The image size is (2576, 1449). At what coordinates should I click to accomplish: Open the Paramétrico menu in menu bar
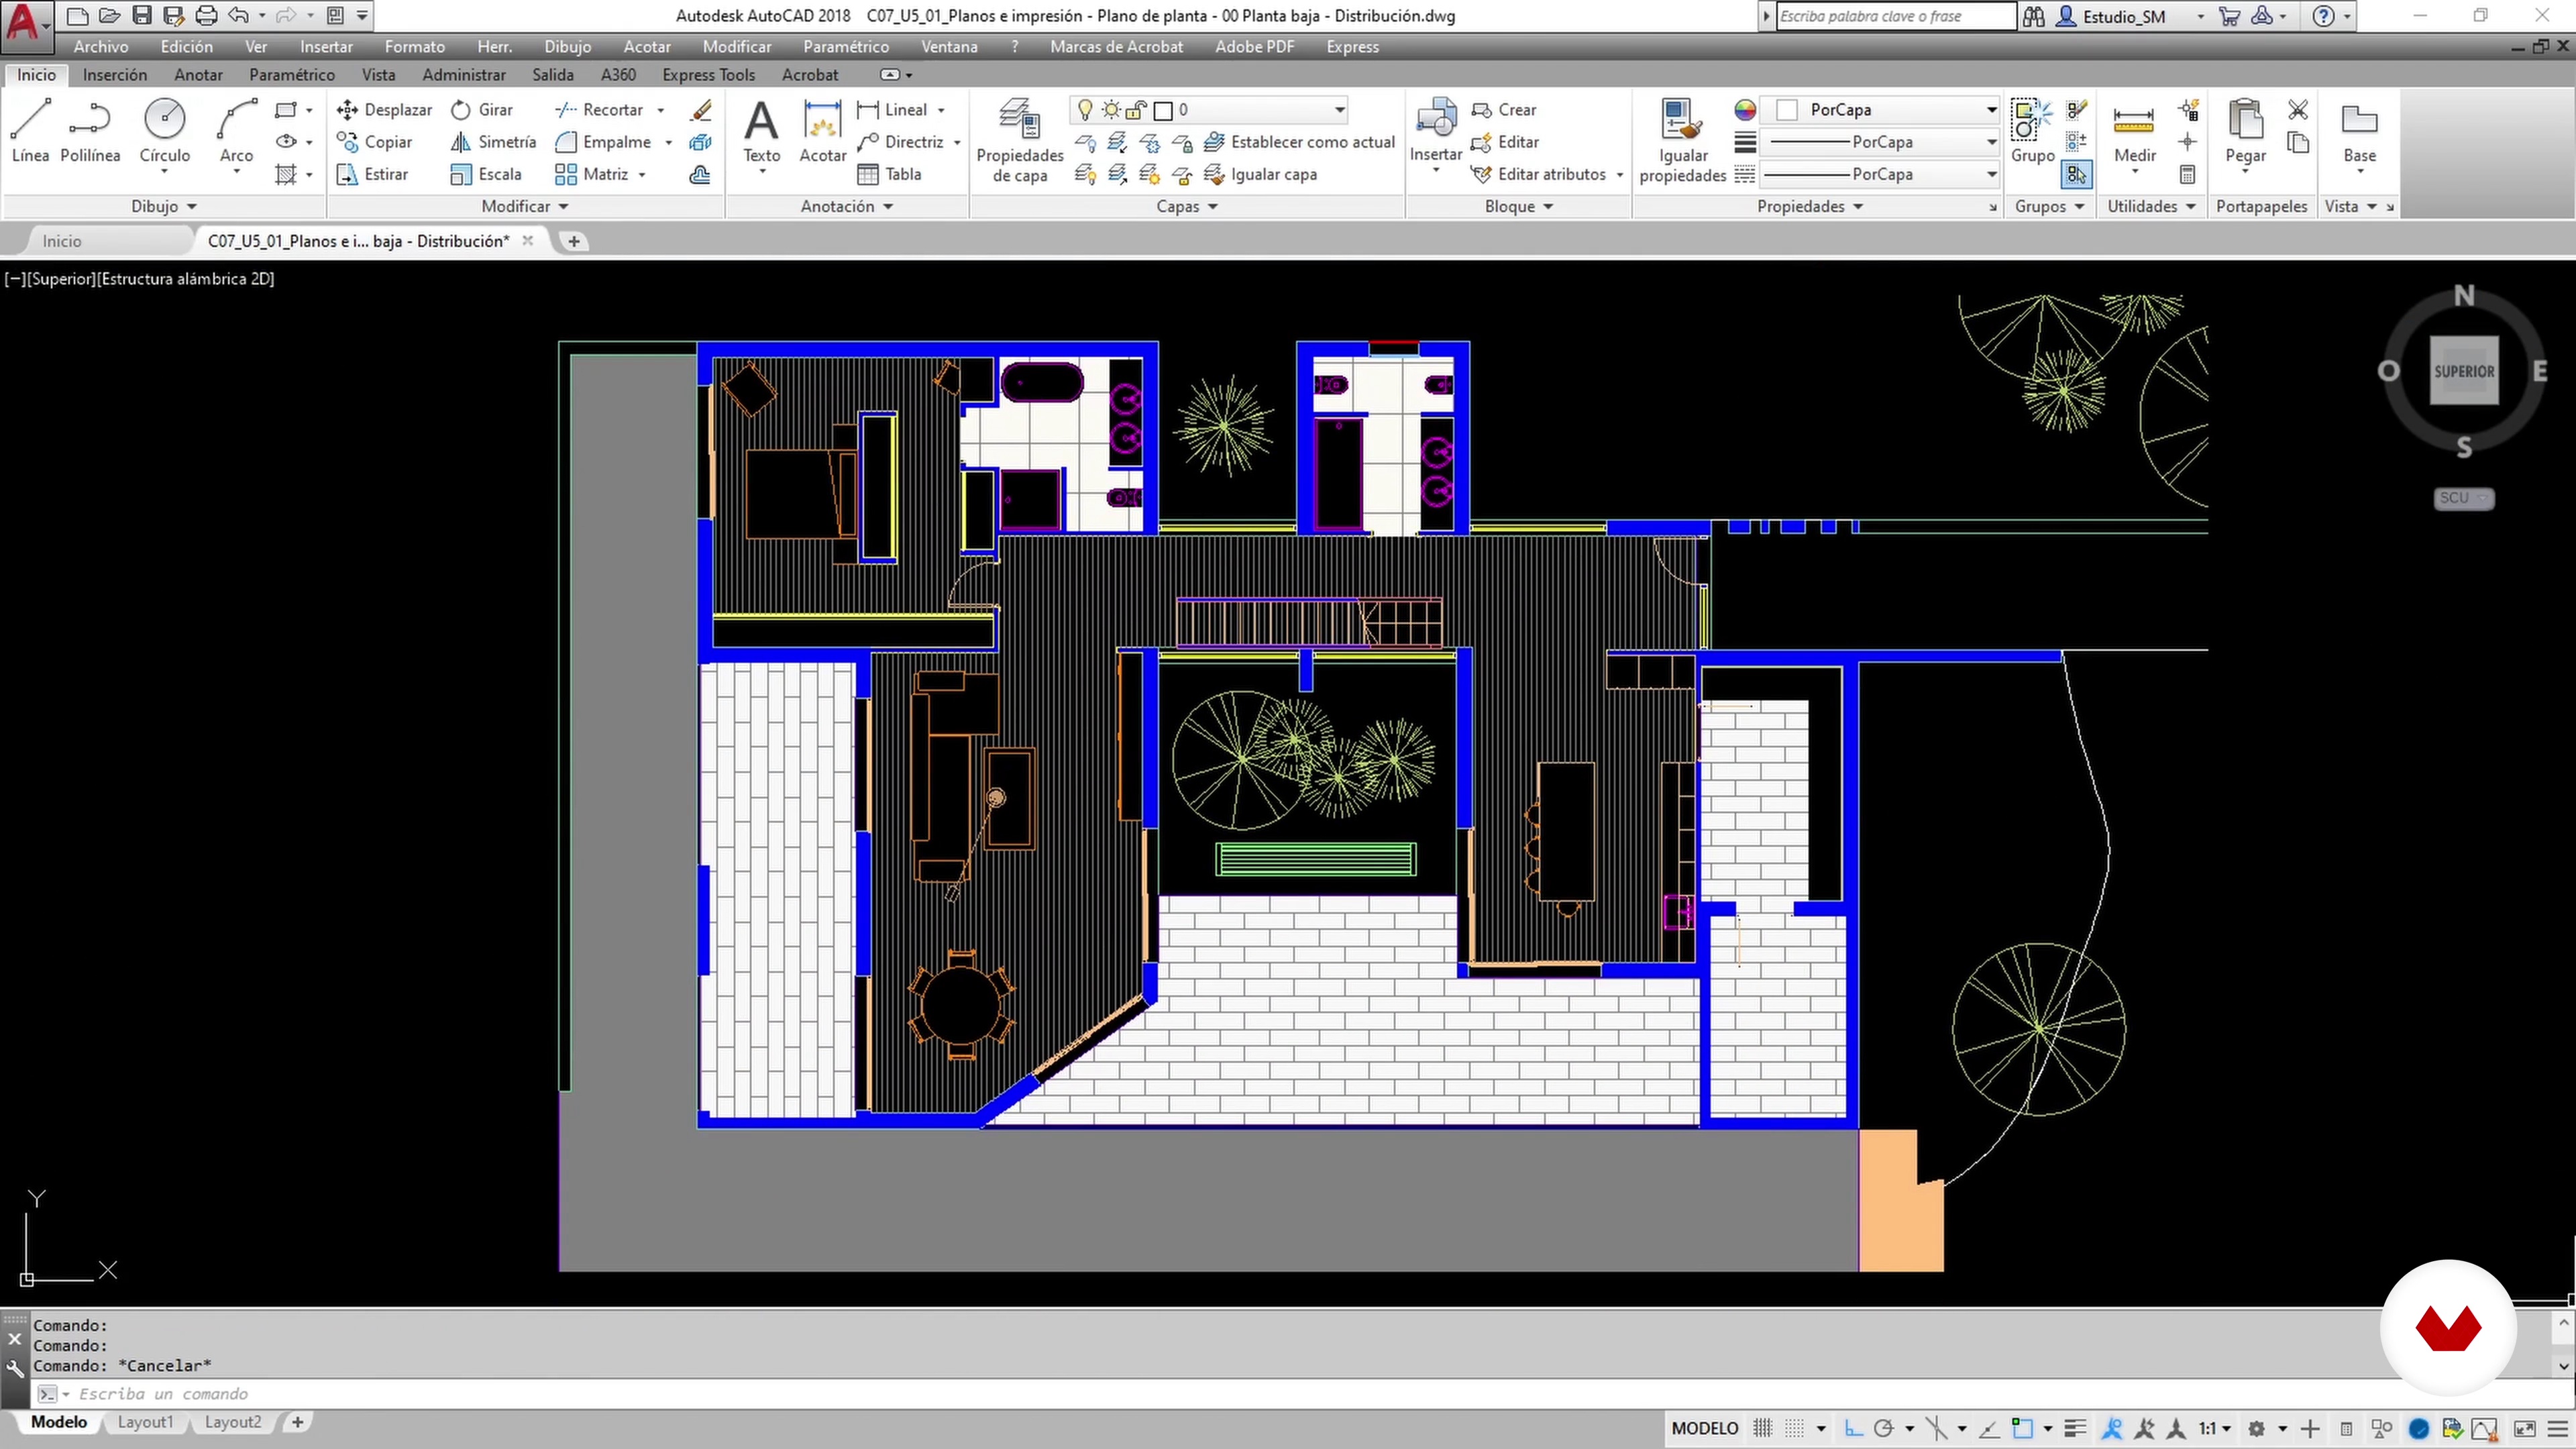pos(845,46)
